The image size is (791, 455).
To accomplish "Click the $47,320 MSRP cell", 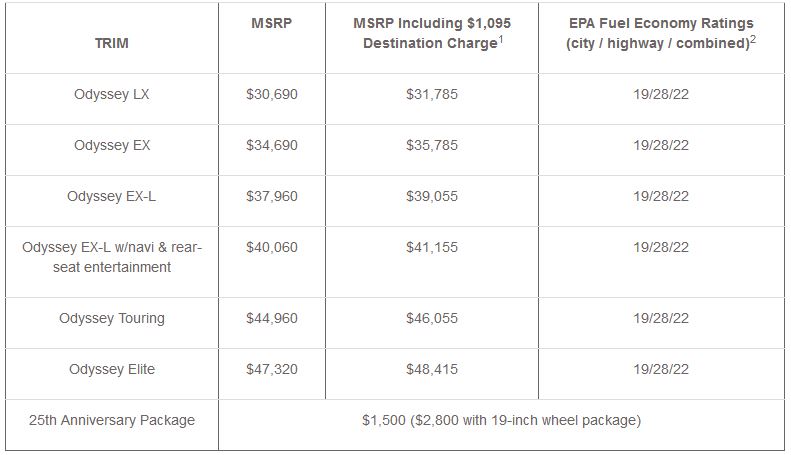I will point(272,370).
